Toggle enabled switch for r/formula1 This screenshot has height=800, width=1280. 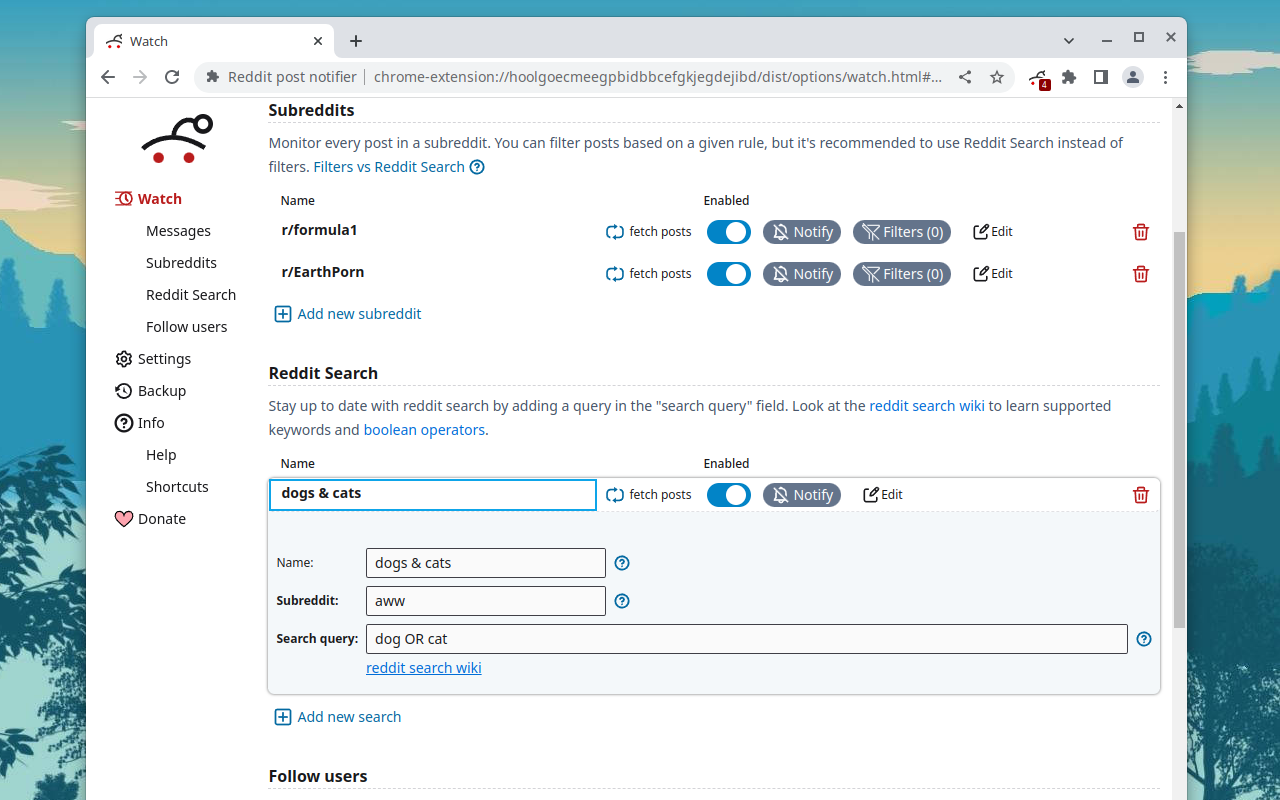(729, 232)
